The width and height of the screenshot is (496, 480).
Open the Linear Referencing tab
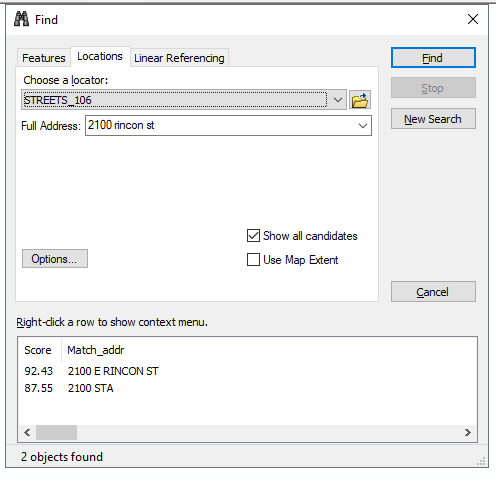point(179,58)
